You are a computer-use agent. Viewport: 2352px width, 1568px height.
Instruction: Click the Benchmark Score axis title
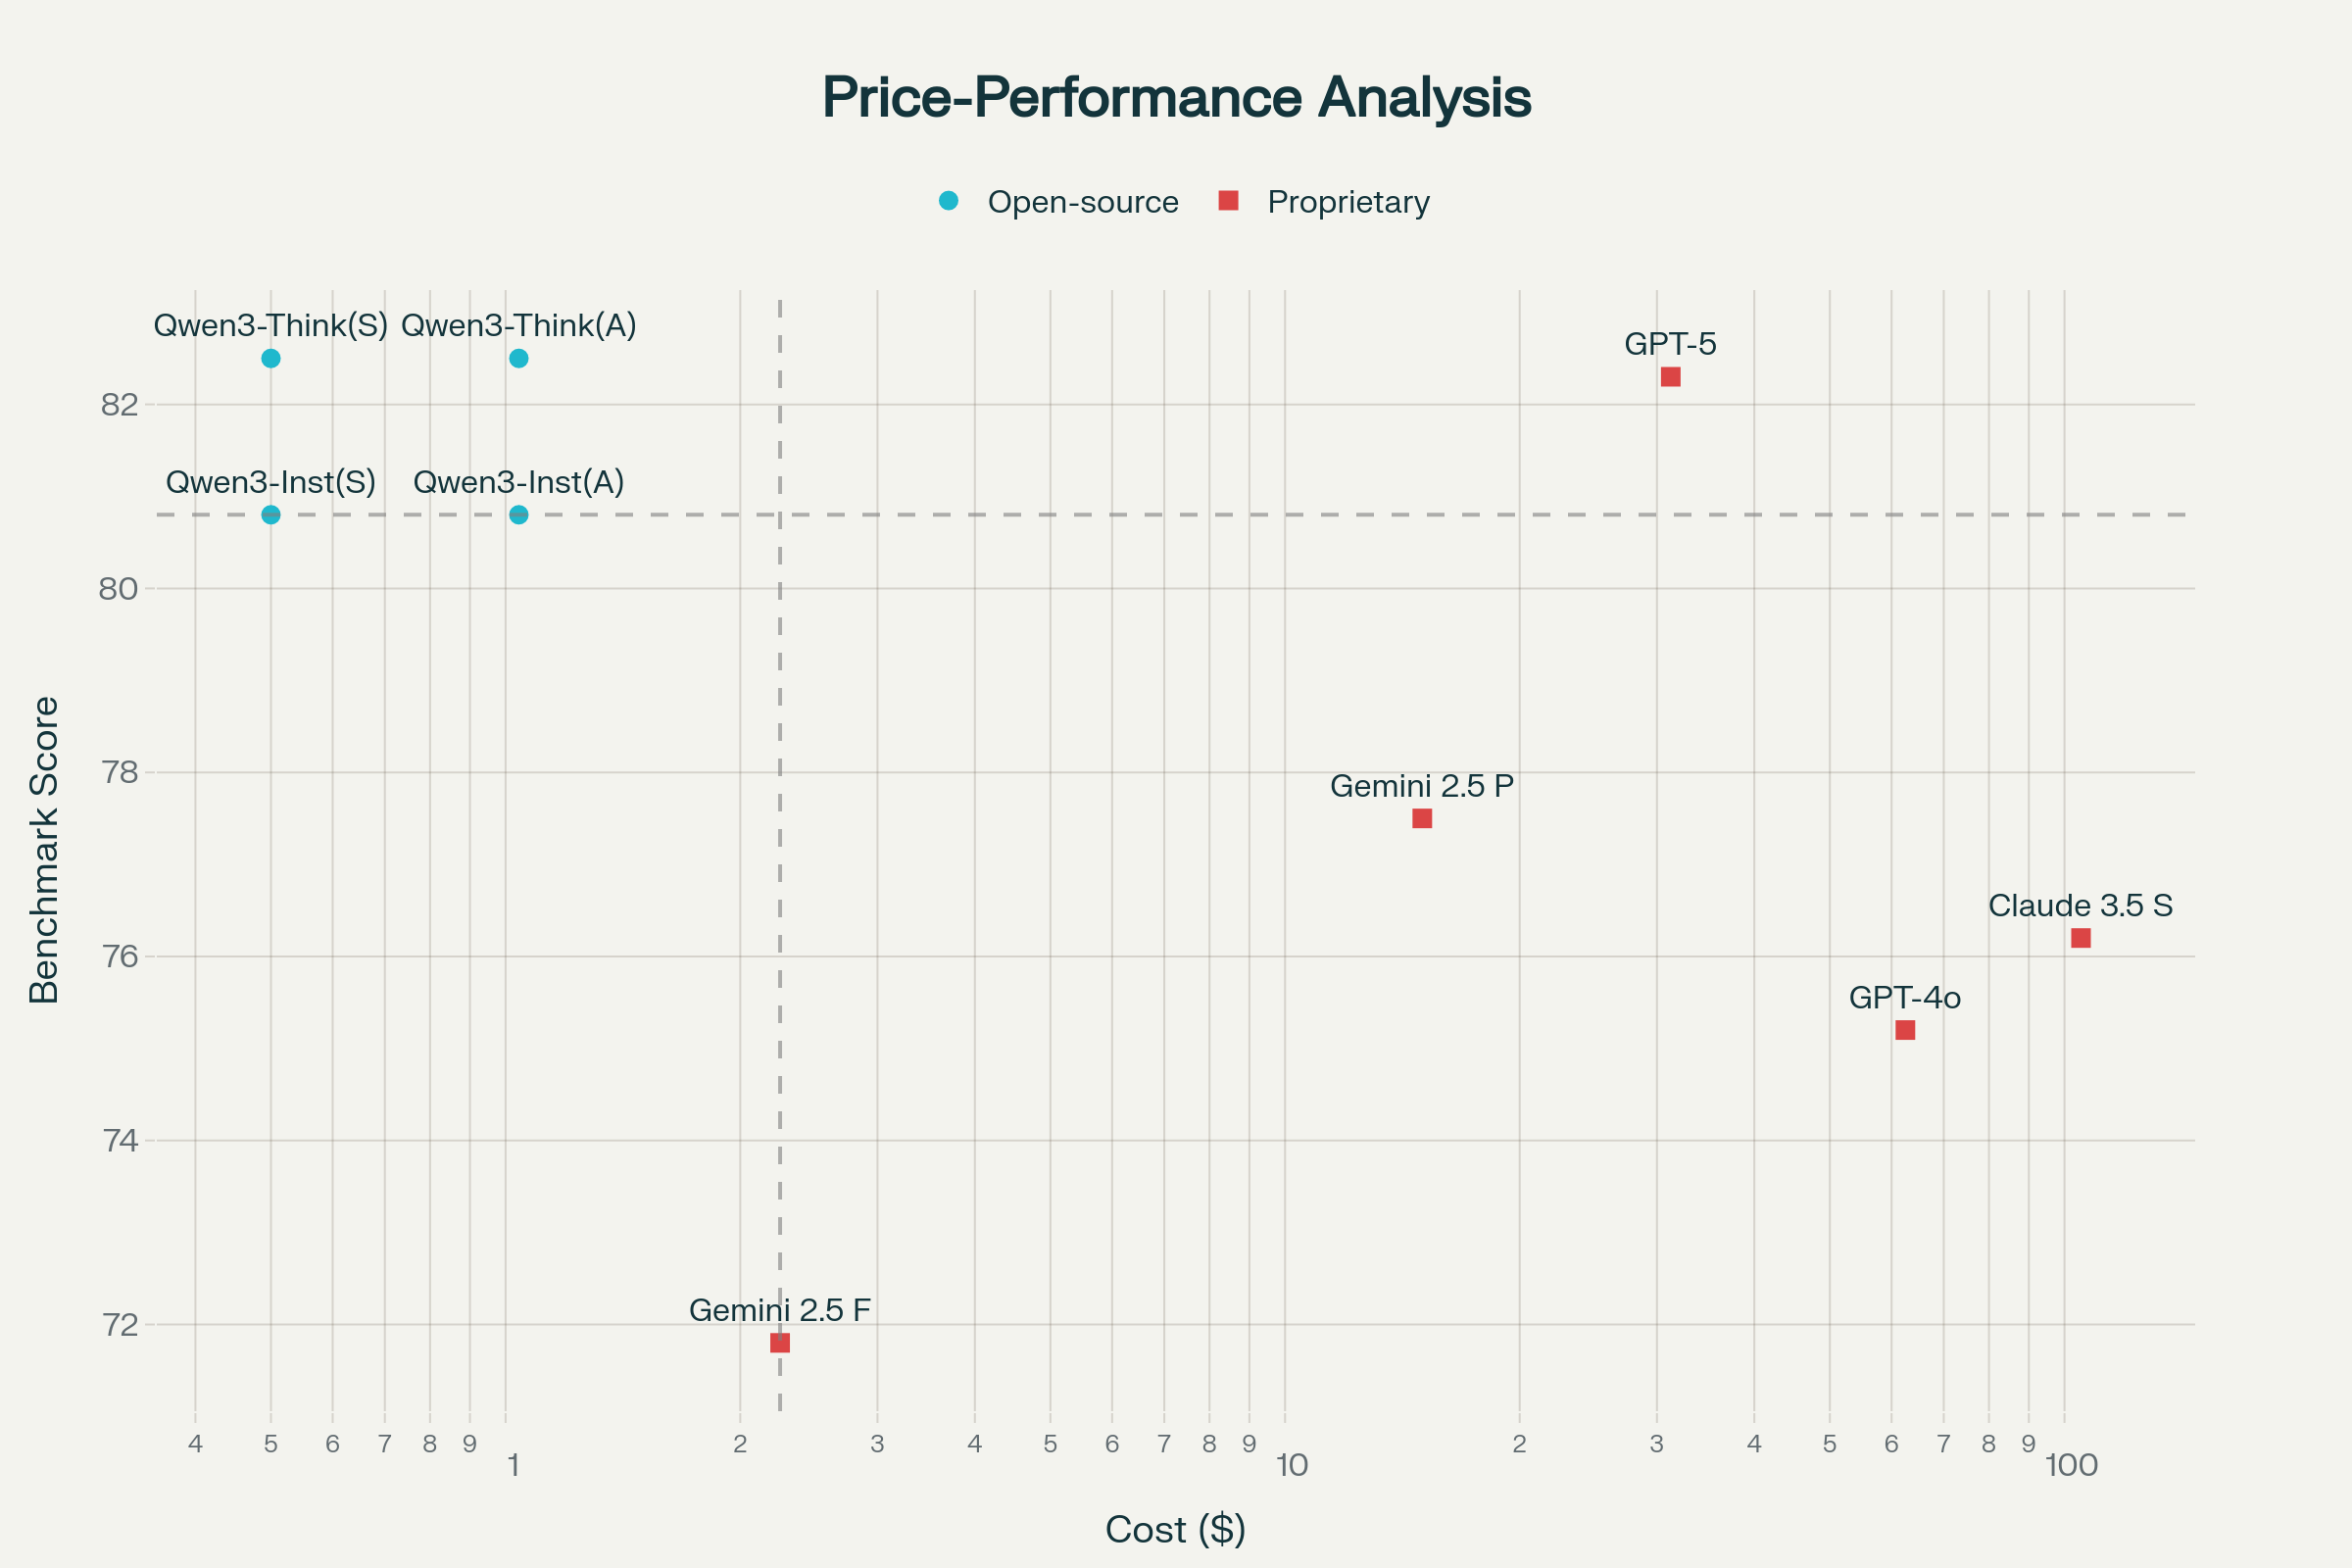[x=44, y=850]
